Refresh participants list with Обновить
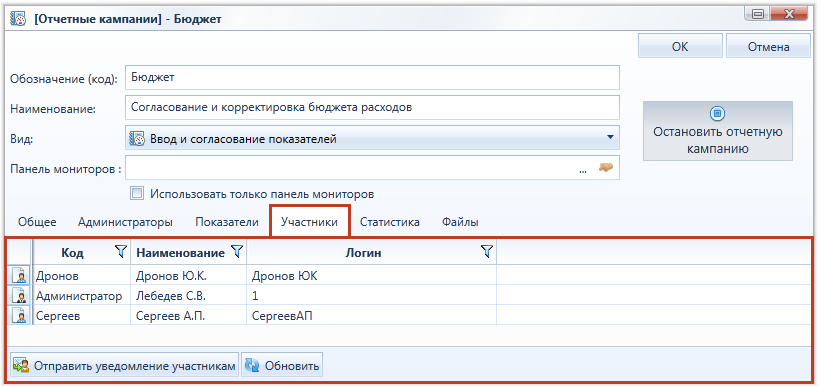 (x=282, y=366)
